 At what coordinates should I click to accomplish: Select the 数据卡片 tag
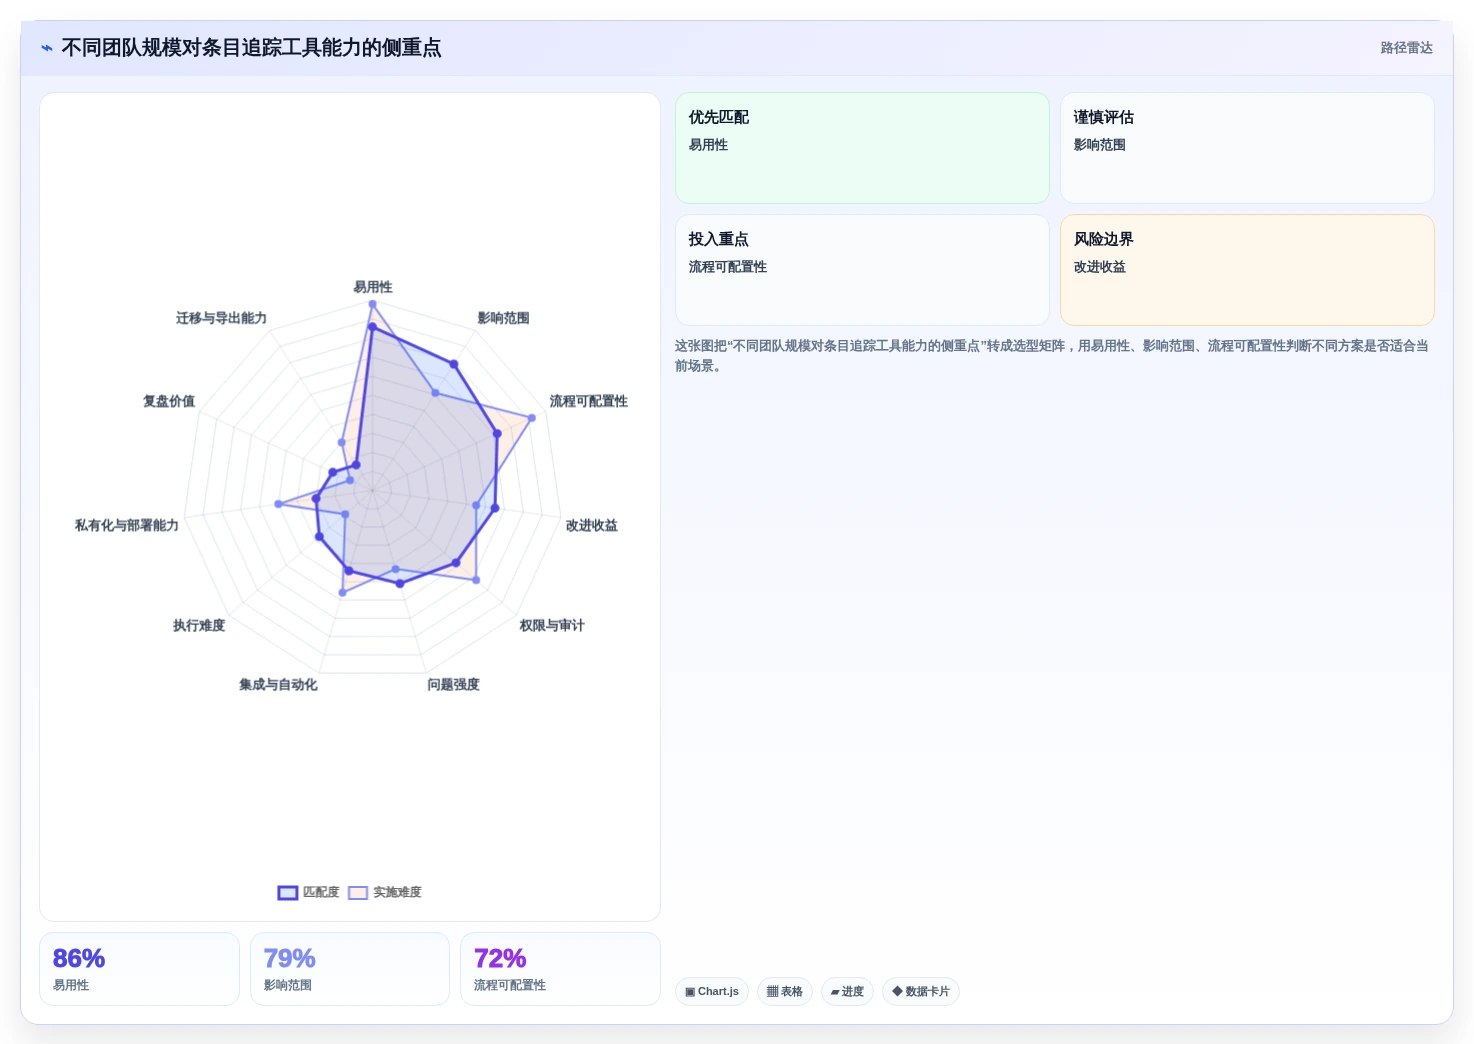921,992
